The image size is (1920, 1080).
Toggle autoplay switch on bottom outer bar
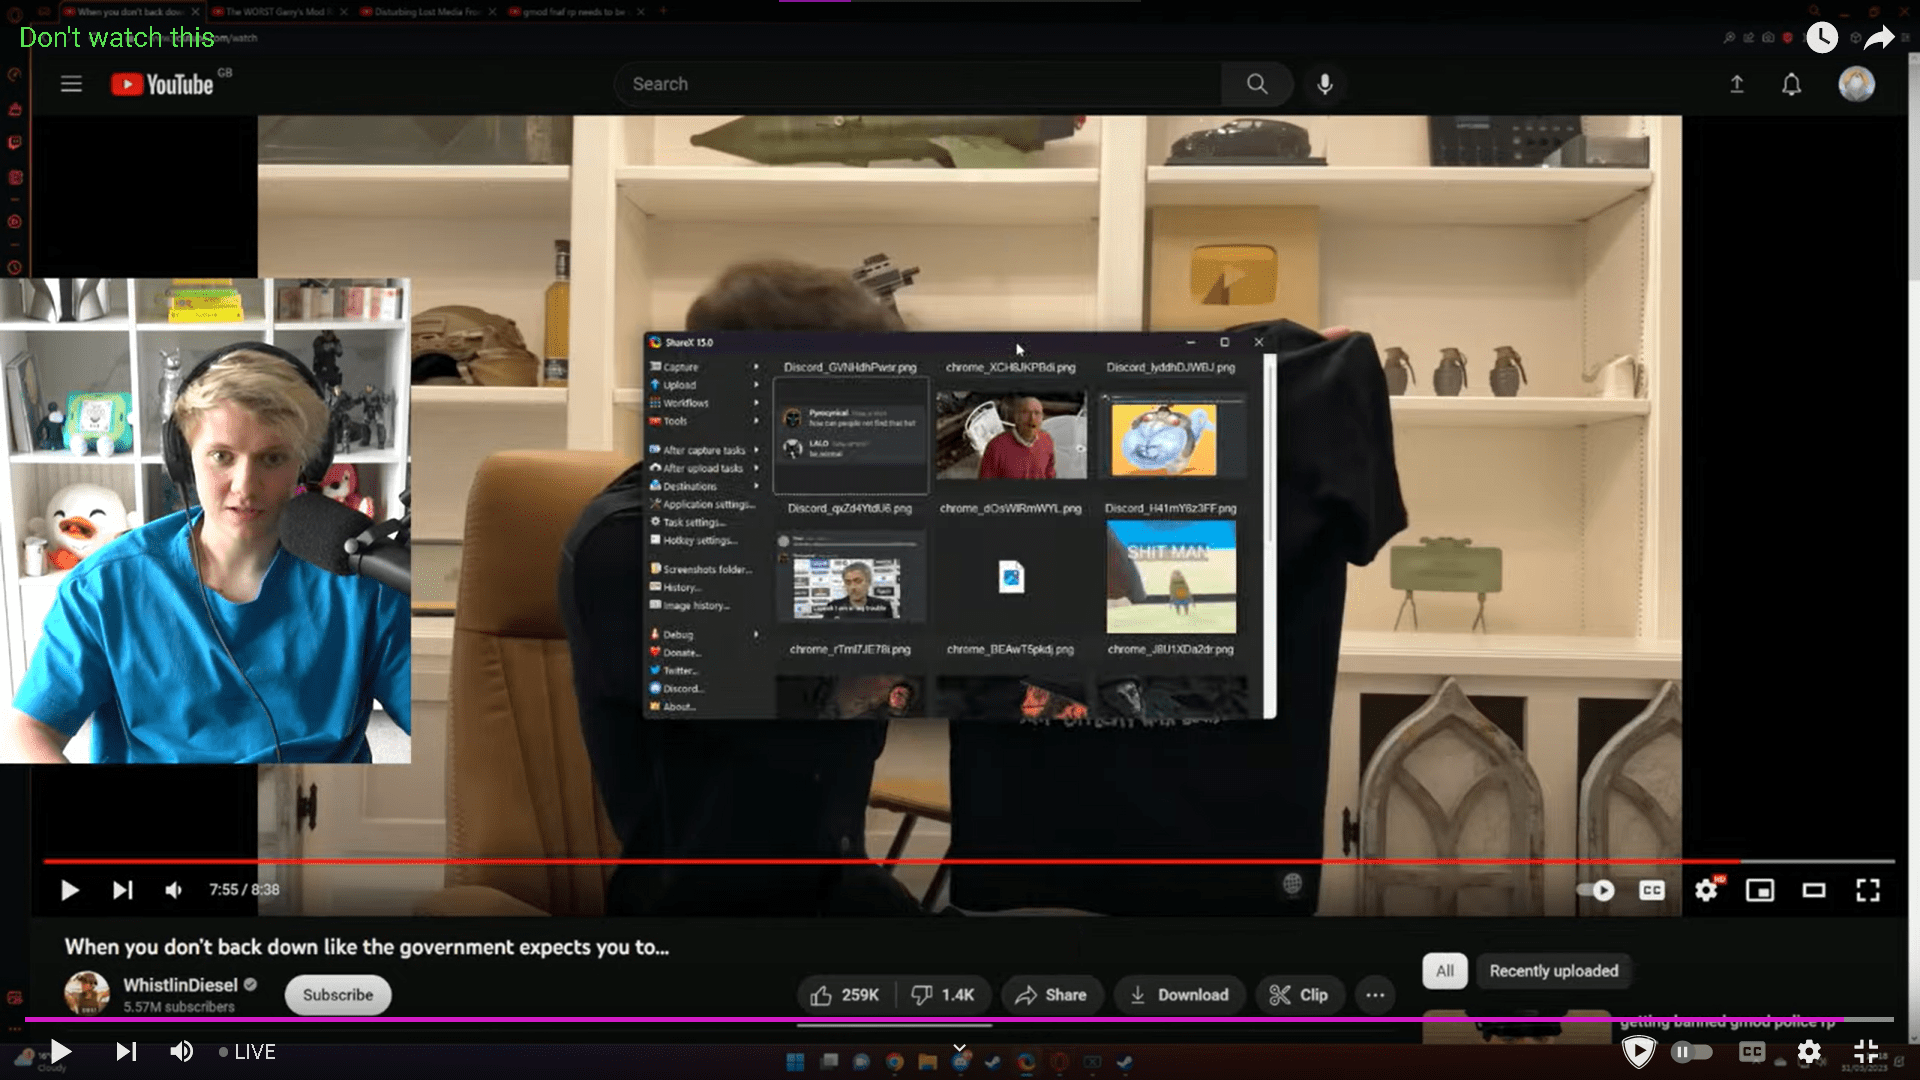tap(1691, 1052)
